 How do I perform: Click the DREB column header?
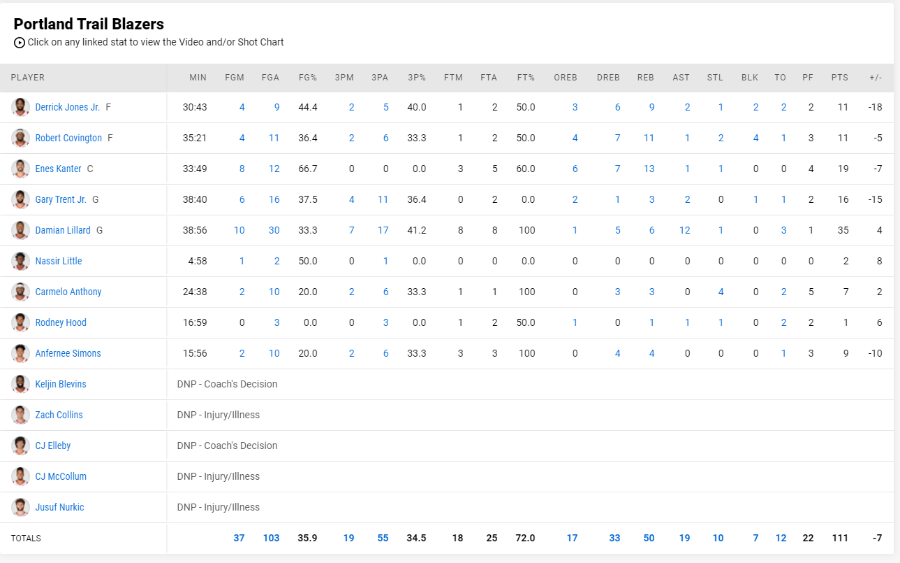point(608,77)
